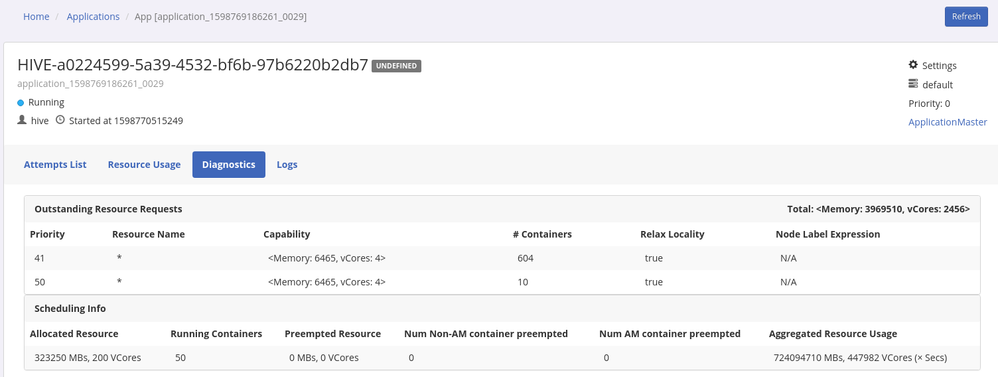Switch to the Resource Usage tab
The image size is (998, 377).
144,164
